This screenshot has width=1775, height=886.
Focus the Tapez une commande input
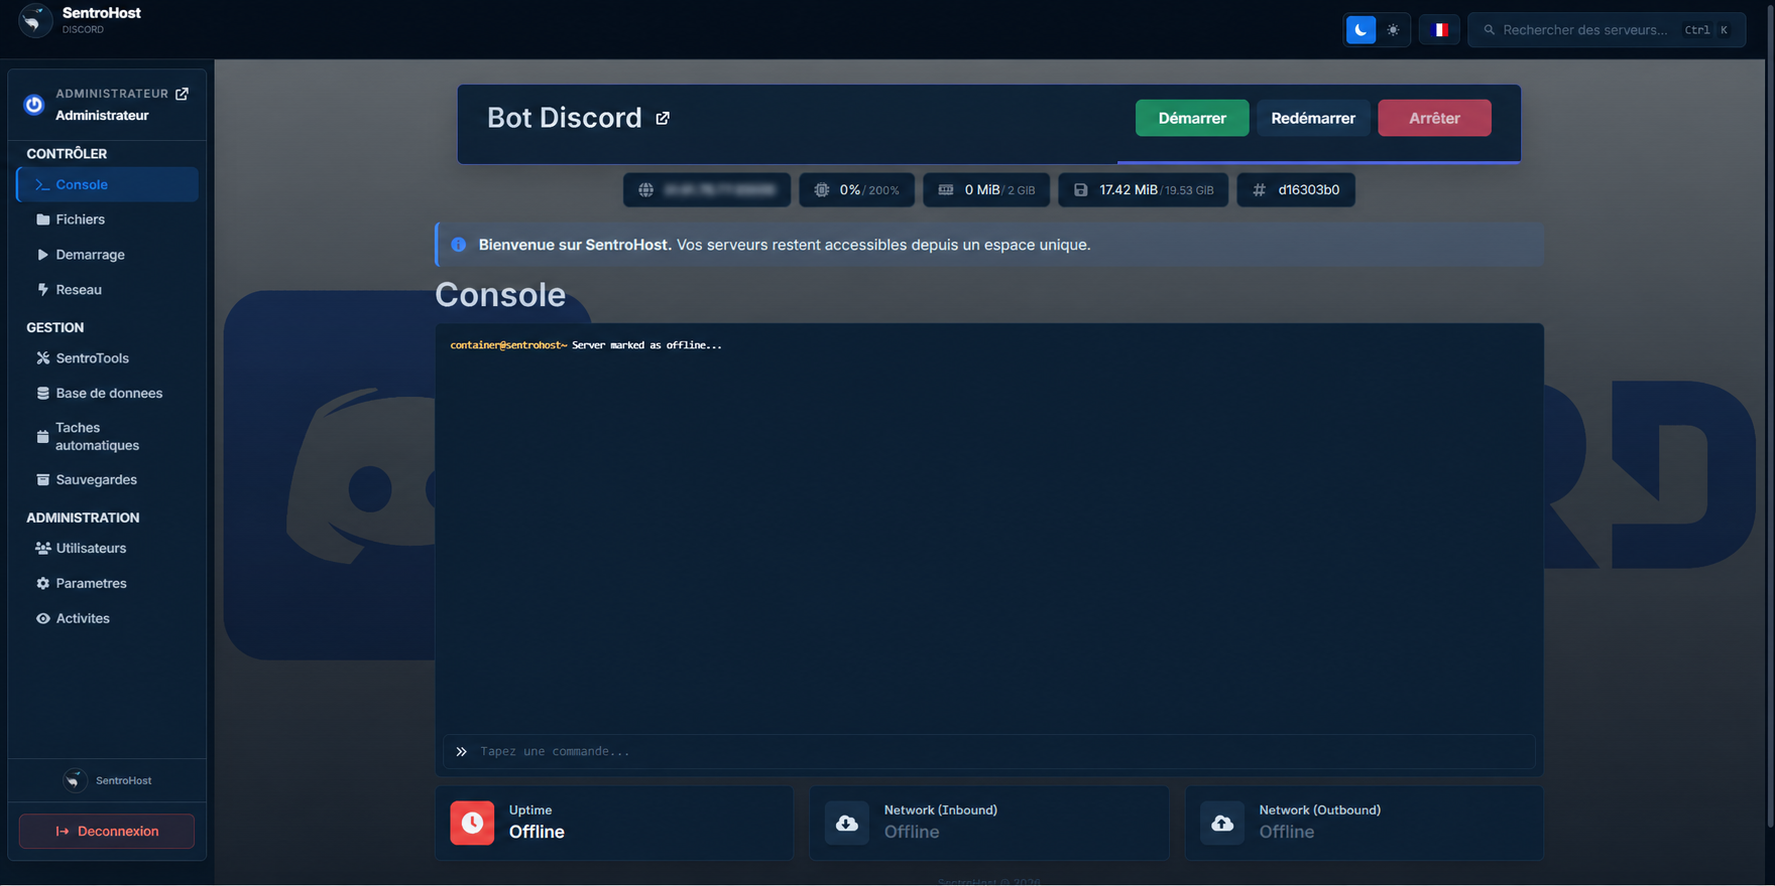(989, 751)
